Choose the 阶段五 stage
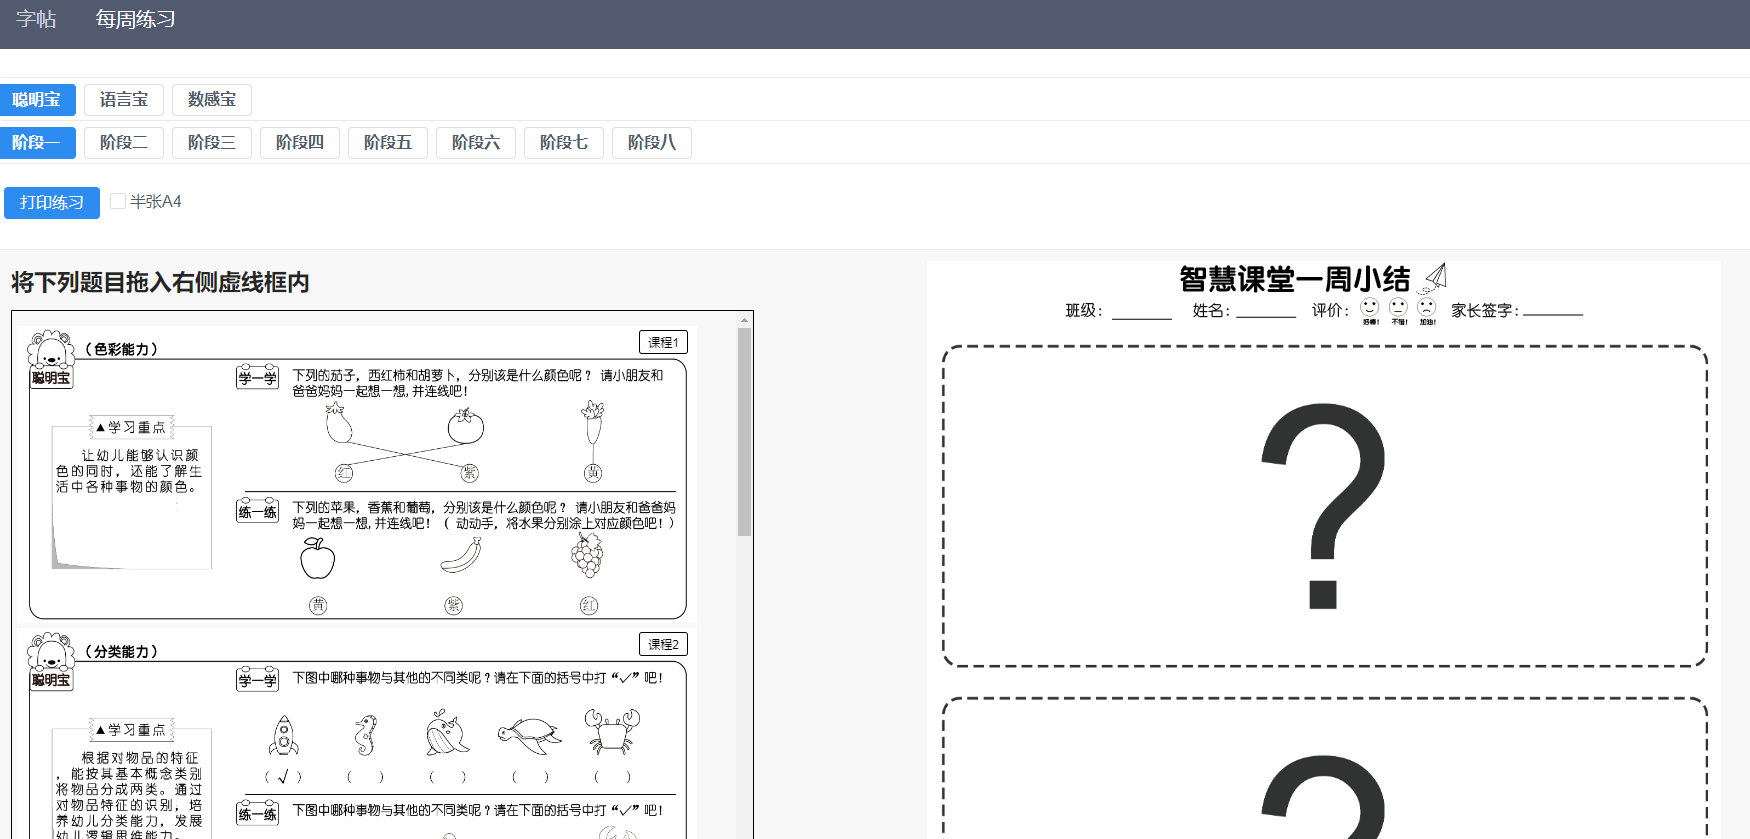Image resolution: width=1750 pixels, height=839 pixels. tap(388, 143)
